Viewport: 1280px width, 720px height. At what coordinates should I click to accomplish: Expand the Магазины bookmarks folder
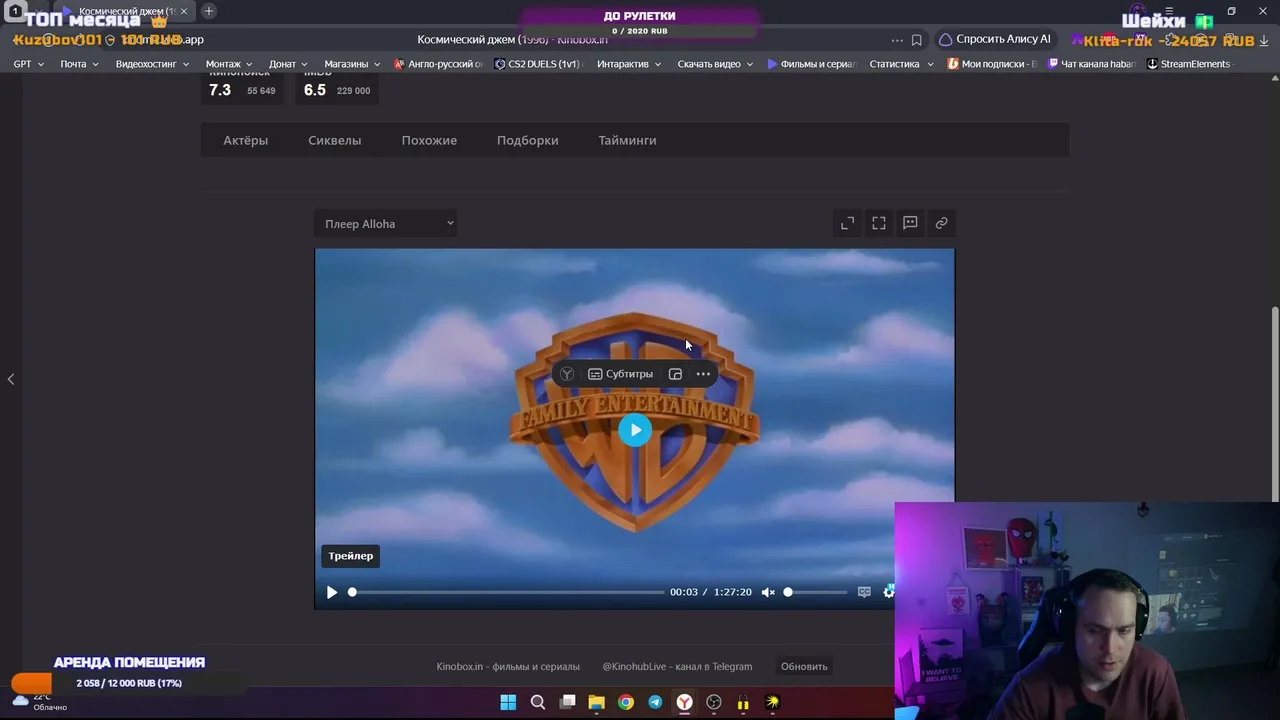click(x=352, y=64)
